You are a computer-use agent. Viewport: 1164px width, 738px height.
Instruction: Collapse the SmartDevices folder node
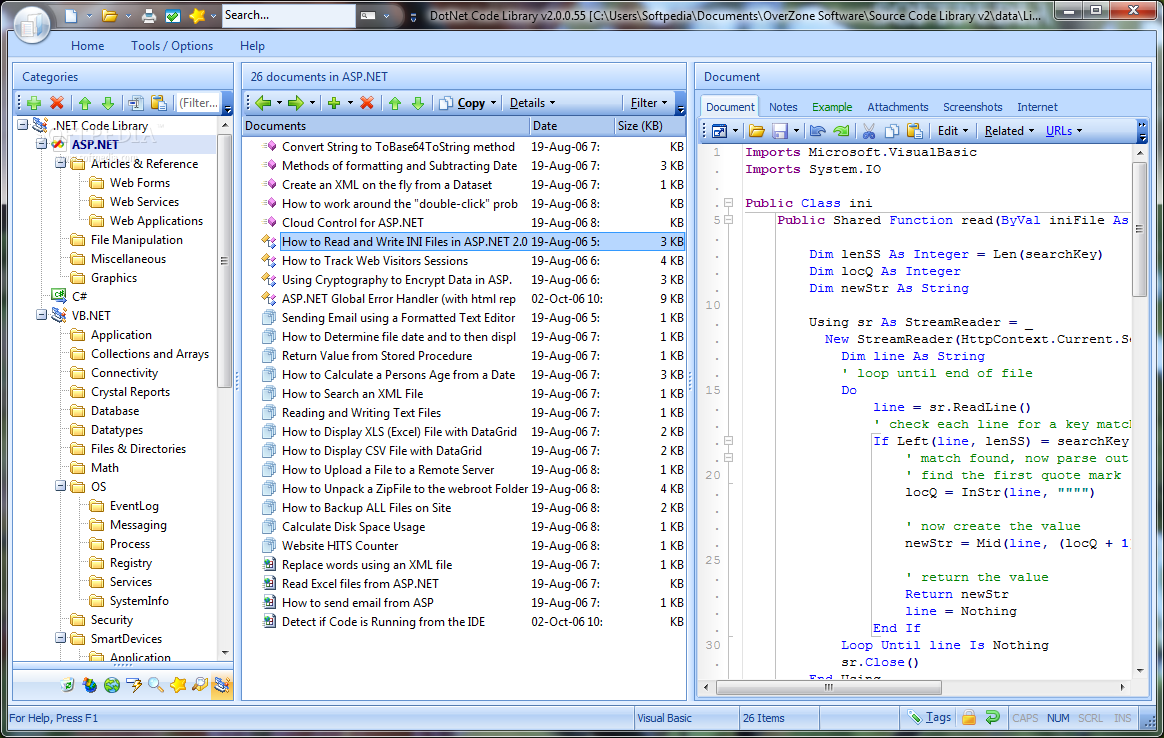61,639
